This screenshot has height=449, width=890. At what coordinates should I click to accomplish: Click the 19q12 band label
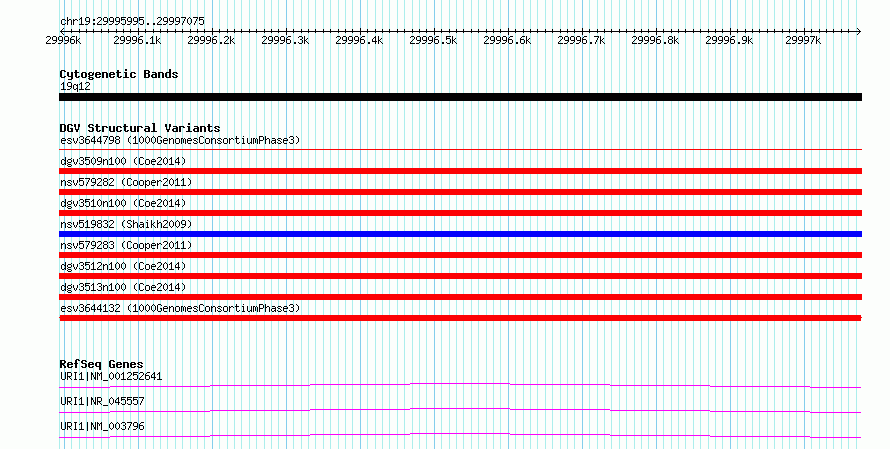(x=75, y=86)
